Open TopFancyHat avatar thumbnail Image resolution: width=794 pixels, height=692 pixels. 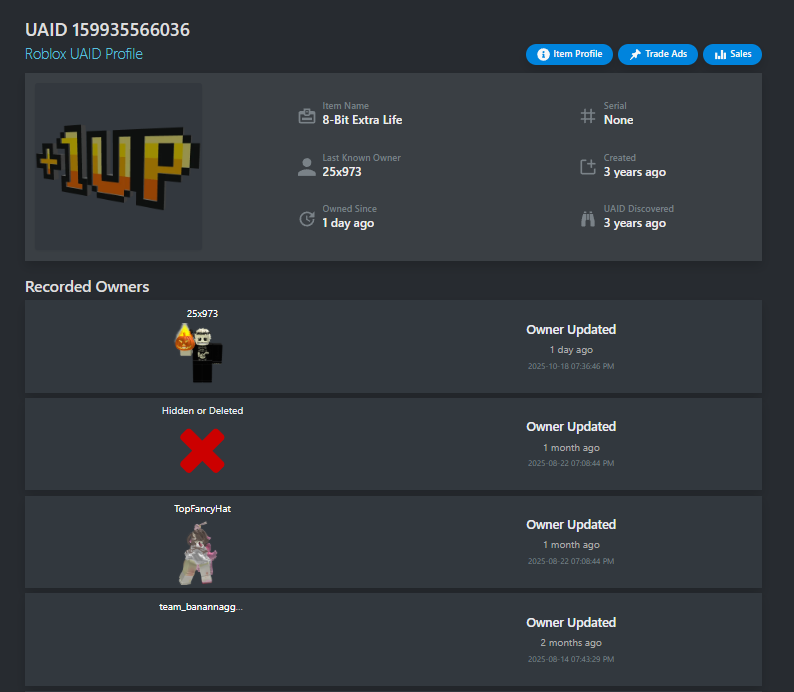(198, 553)
